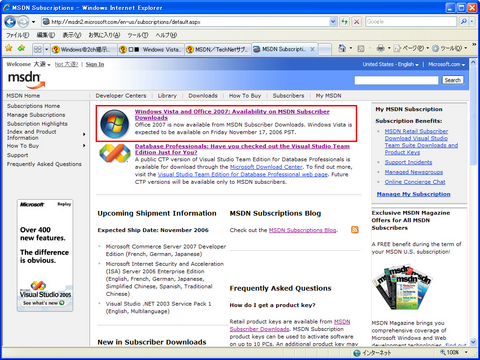Open Developer Centers in navigation bar
This screenshot has height=360, width=480.
(x=121, y=96)
